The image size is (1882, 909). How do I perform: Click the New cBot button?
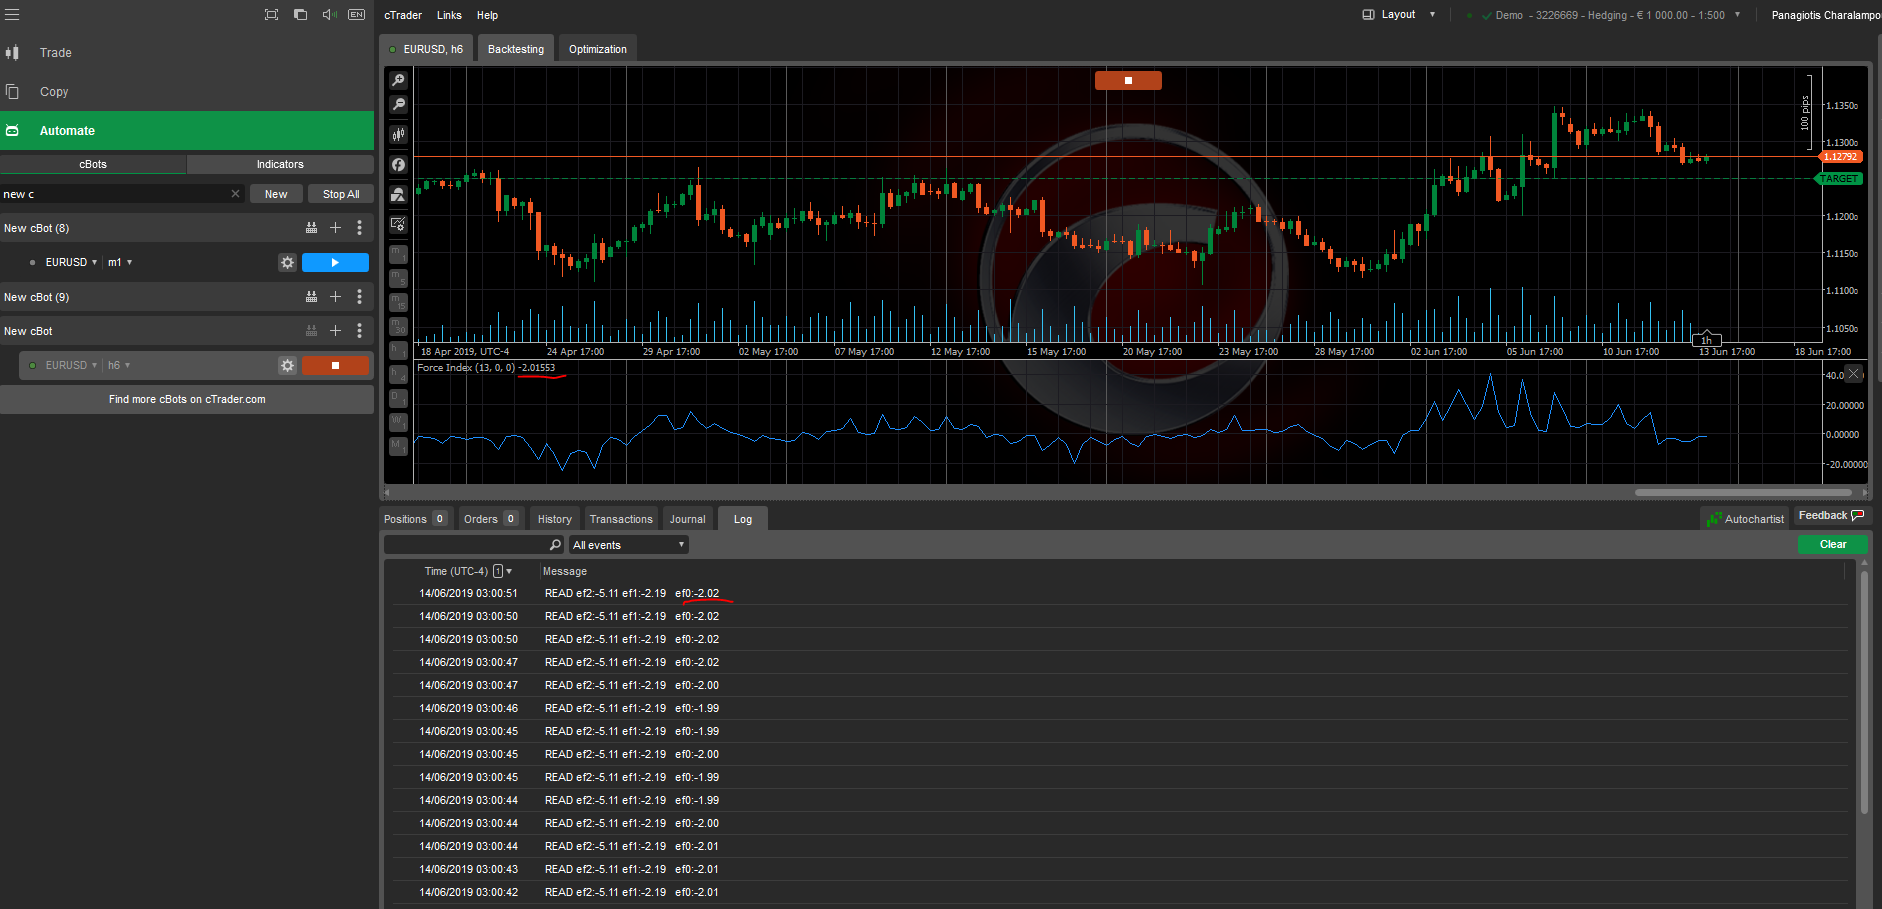[x=276, y=194]
